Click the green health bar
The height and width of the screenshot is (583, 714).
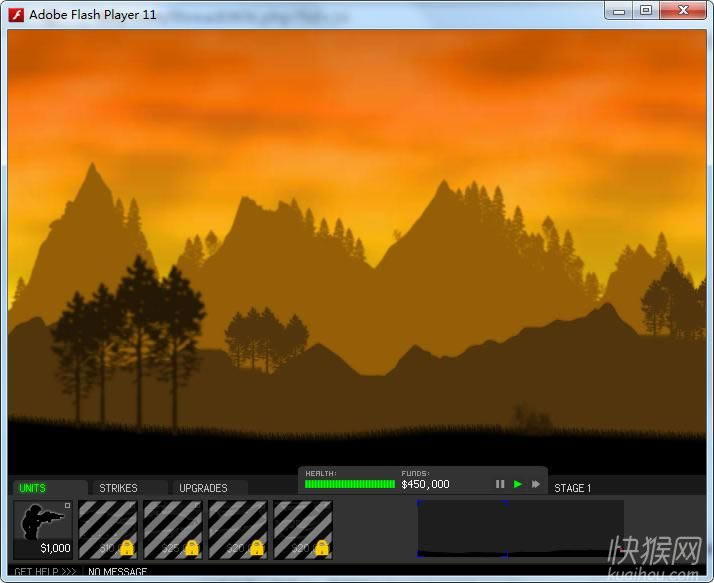coord(350,485)
